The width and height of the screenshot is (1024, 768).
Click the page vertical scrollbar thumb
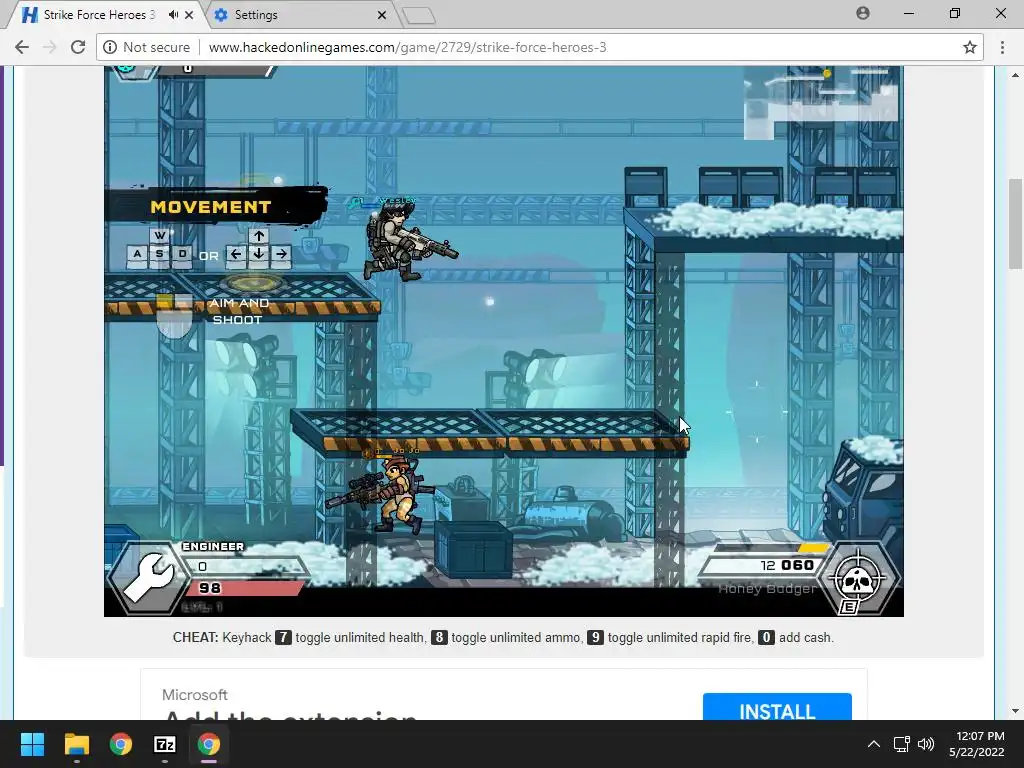coord(1016,223)
